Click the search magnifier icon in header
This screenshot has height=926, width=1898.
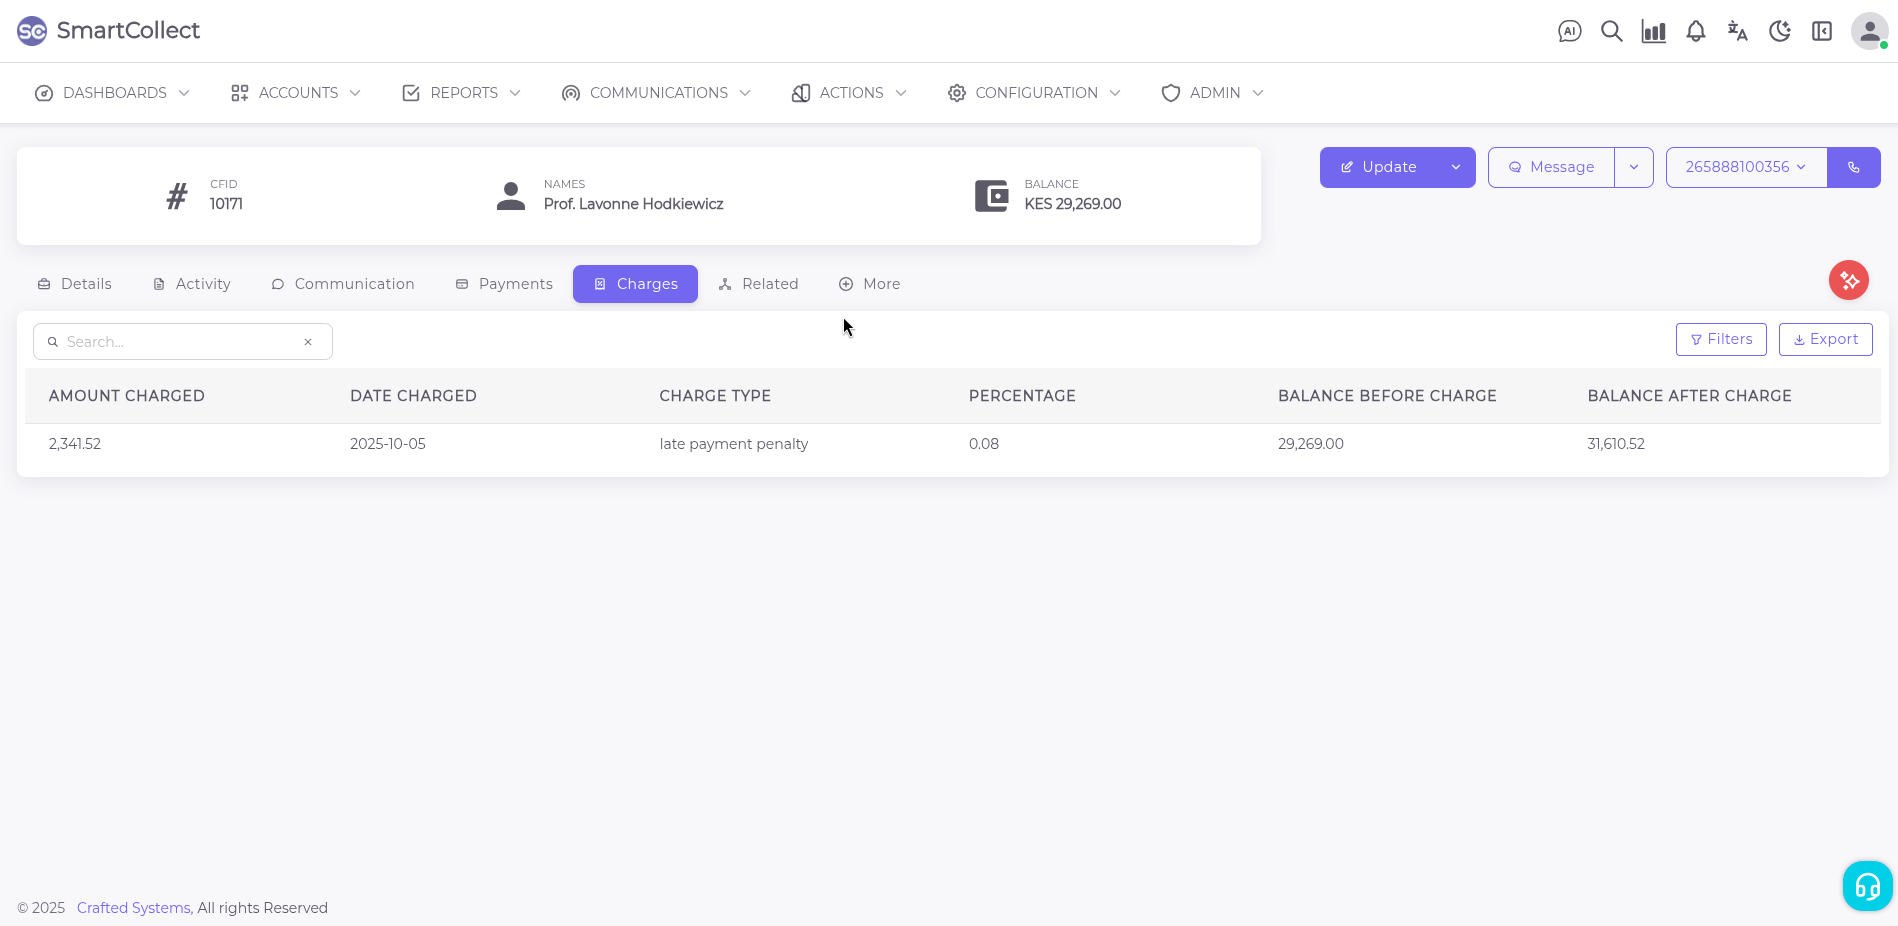pyautogui.click(x=1611, y=31)
